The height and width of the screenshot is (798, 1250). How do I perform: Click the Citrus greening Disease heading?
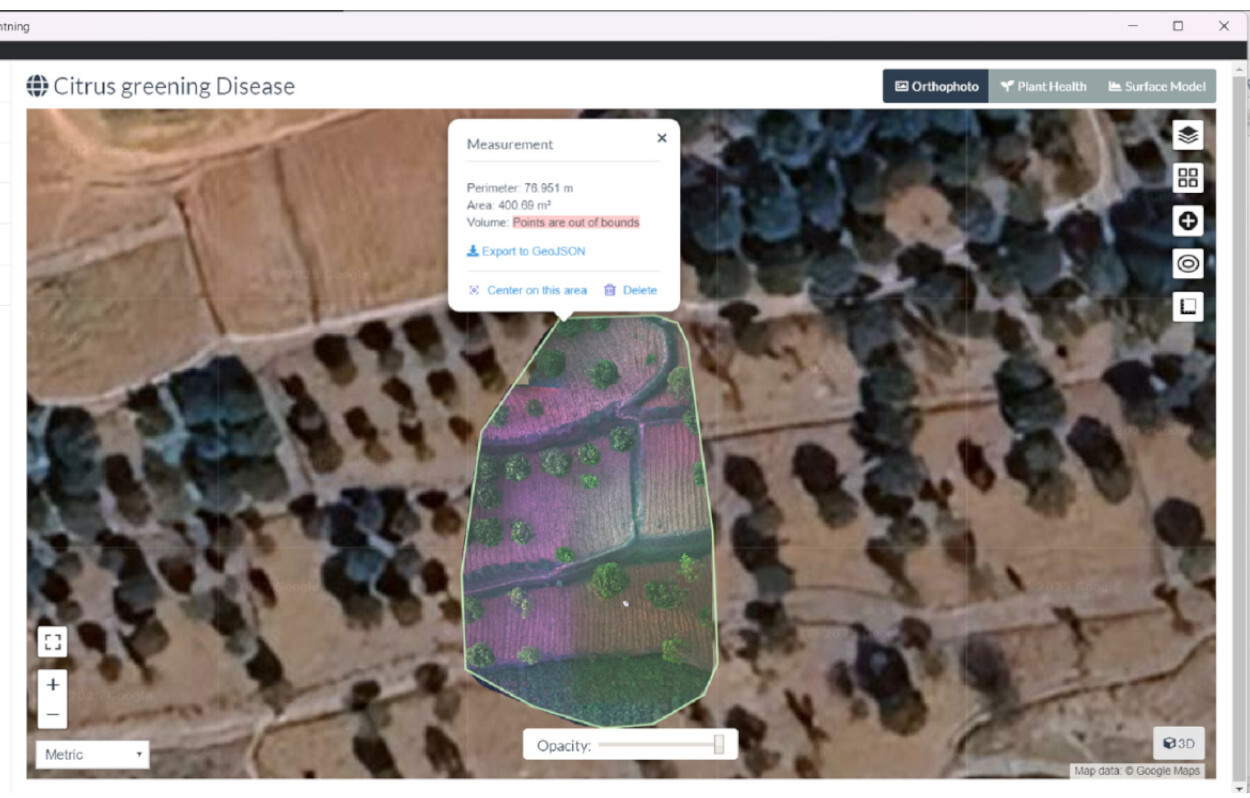174,86
